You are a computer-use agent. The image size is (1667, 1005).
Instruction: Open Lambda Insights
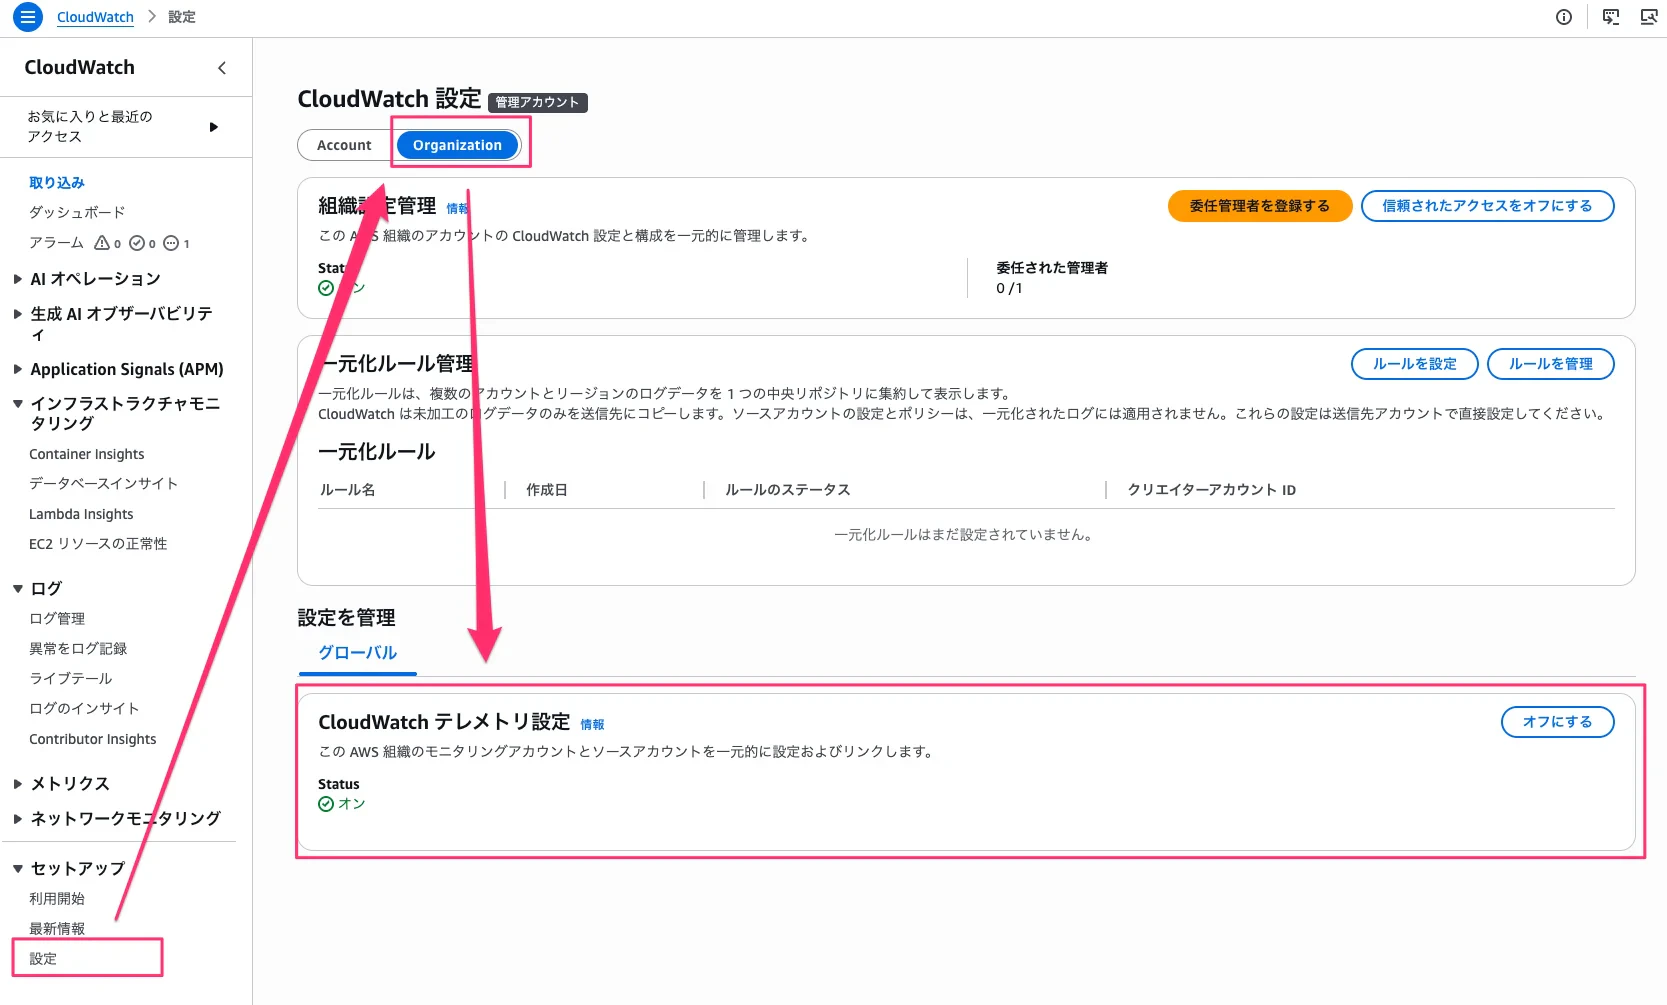pyautogui.click(x=81, y=514)
